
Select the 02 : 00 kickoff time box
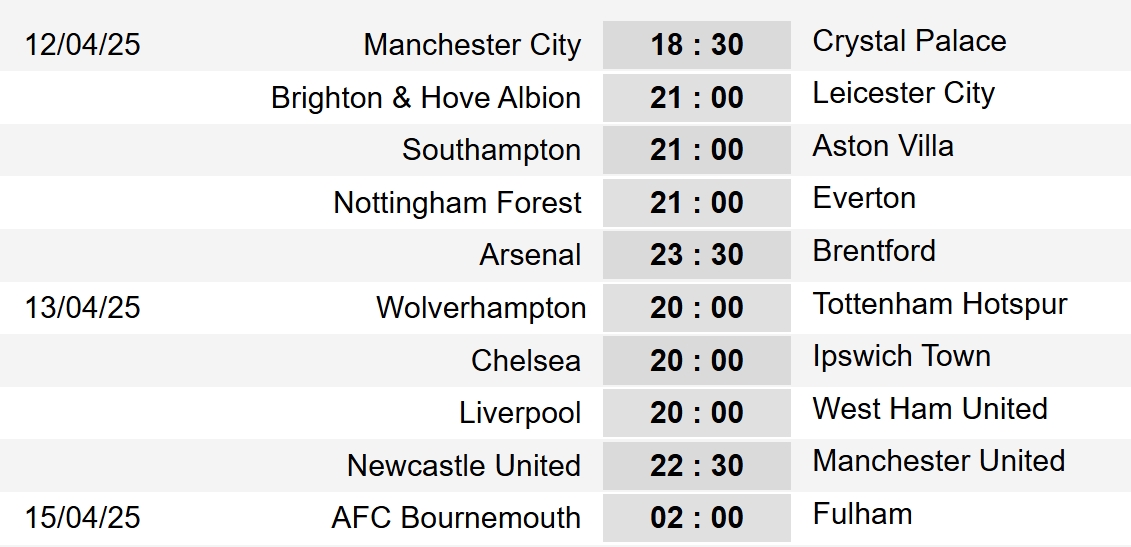697,517
